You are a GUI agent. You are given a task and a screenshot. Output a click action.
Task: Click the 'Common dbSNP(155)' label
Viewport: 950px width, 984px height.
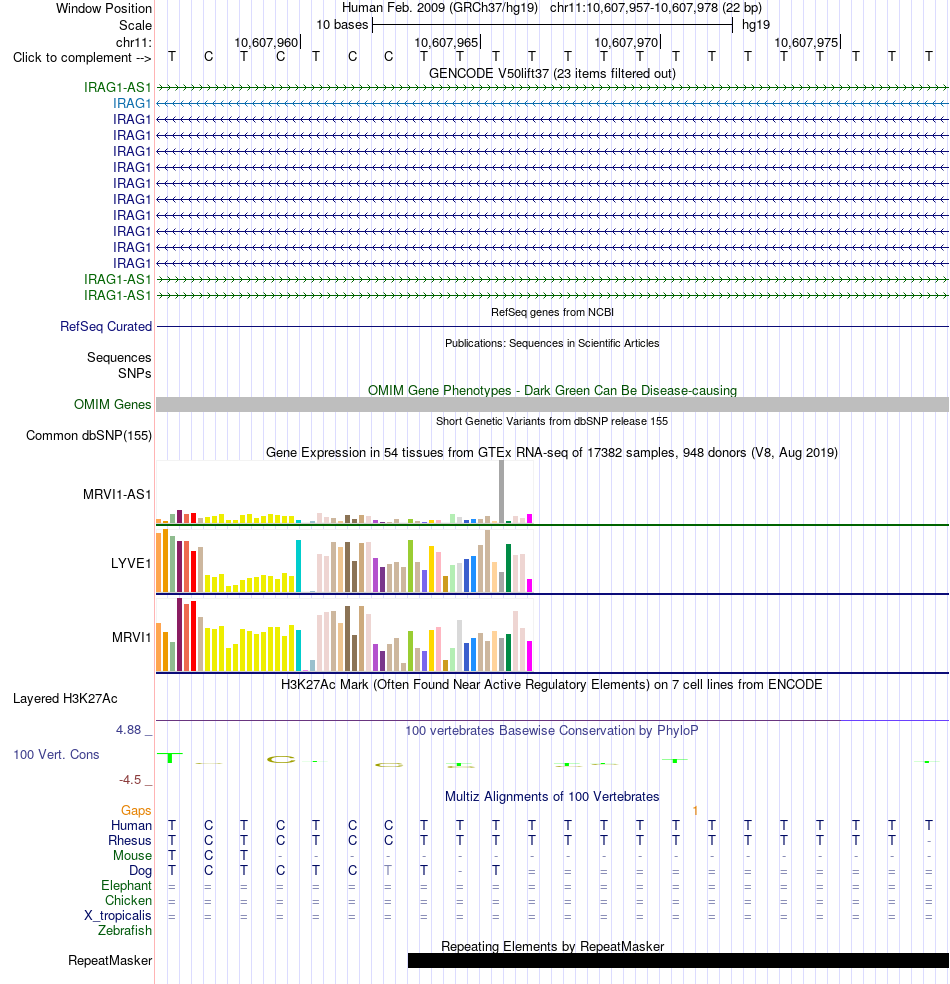(x=89, y=436)
